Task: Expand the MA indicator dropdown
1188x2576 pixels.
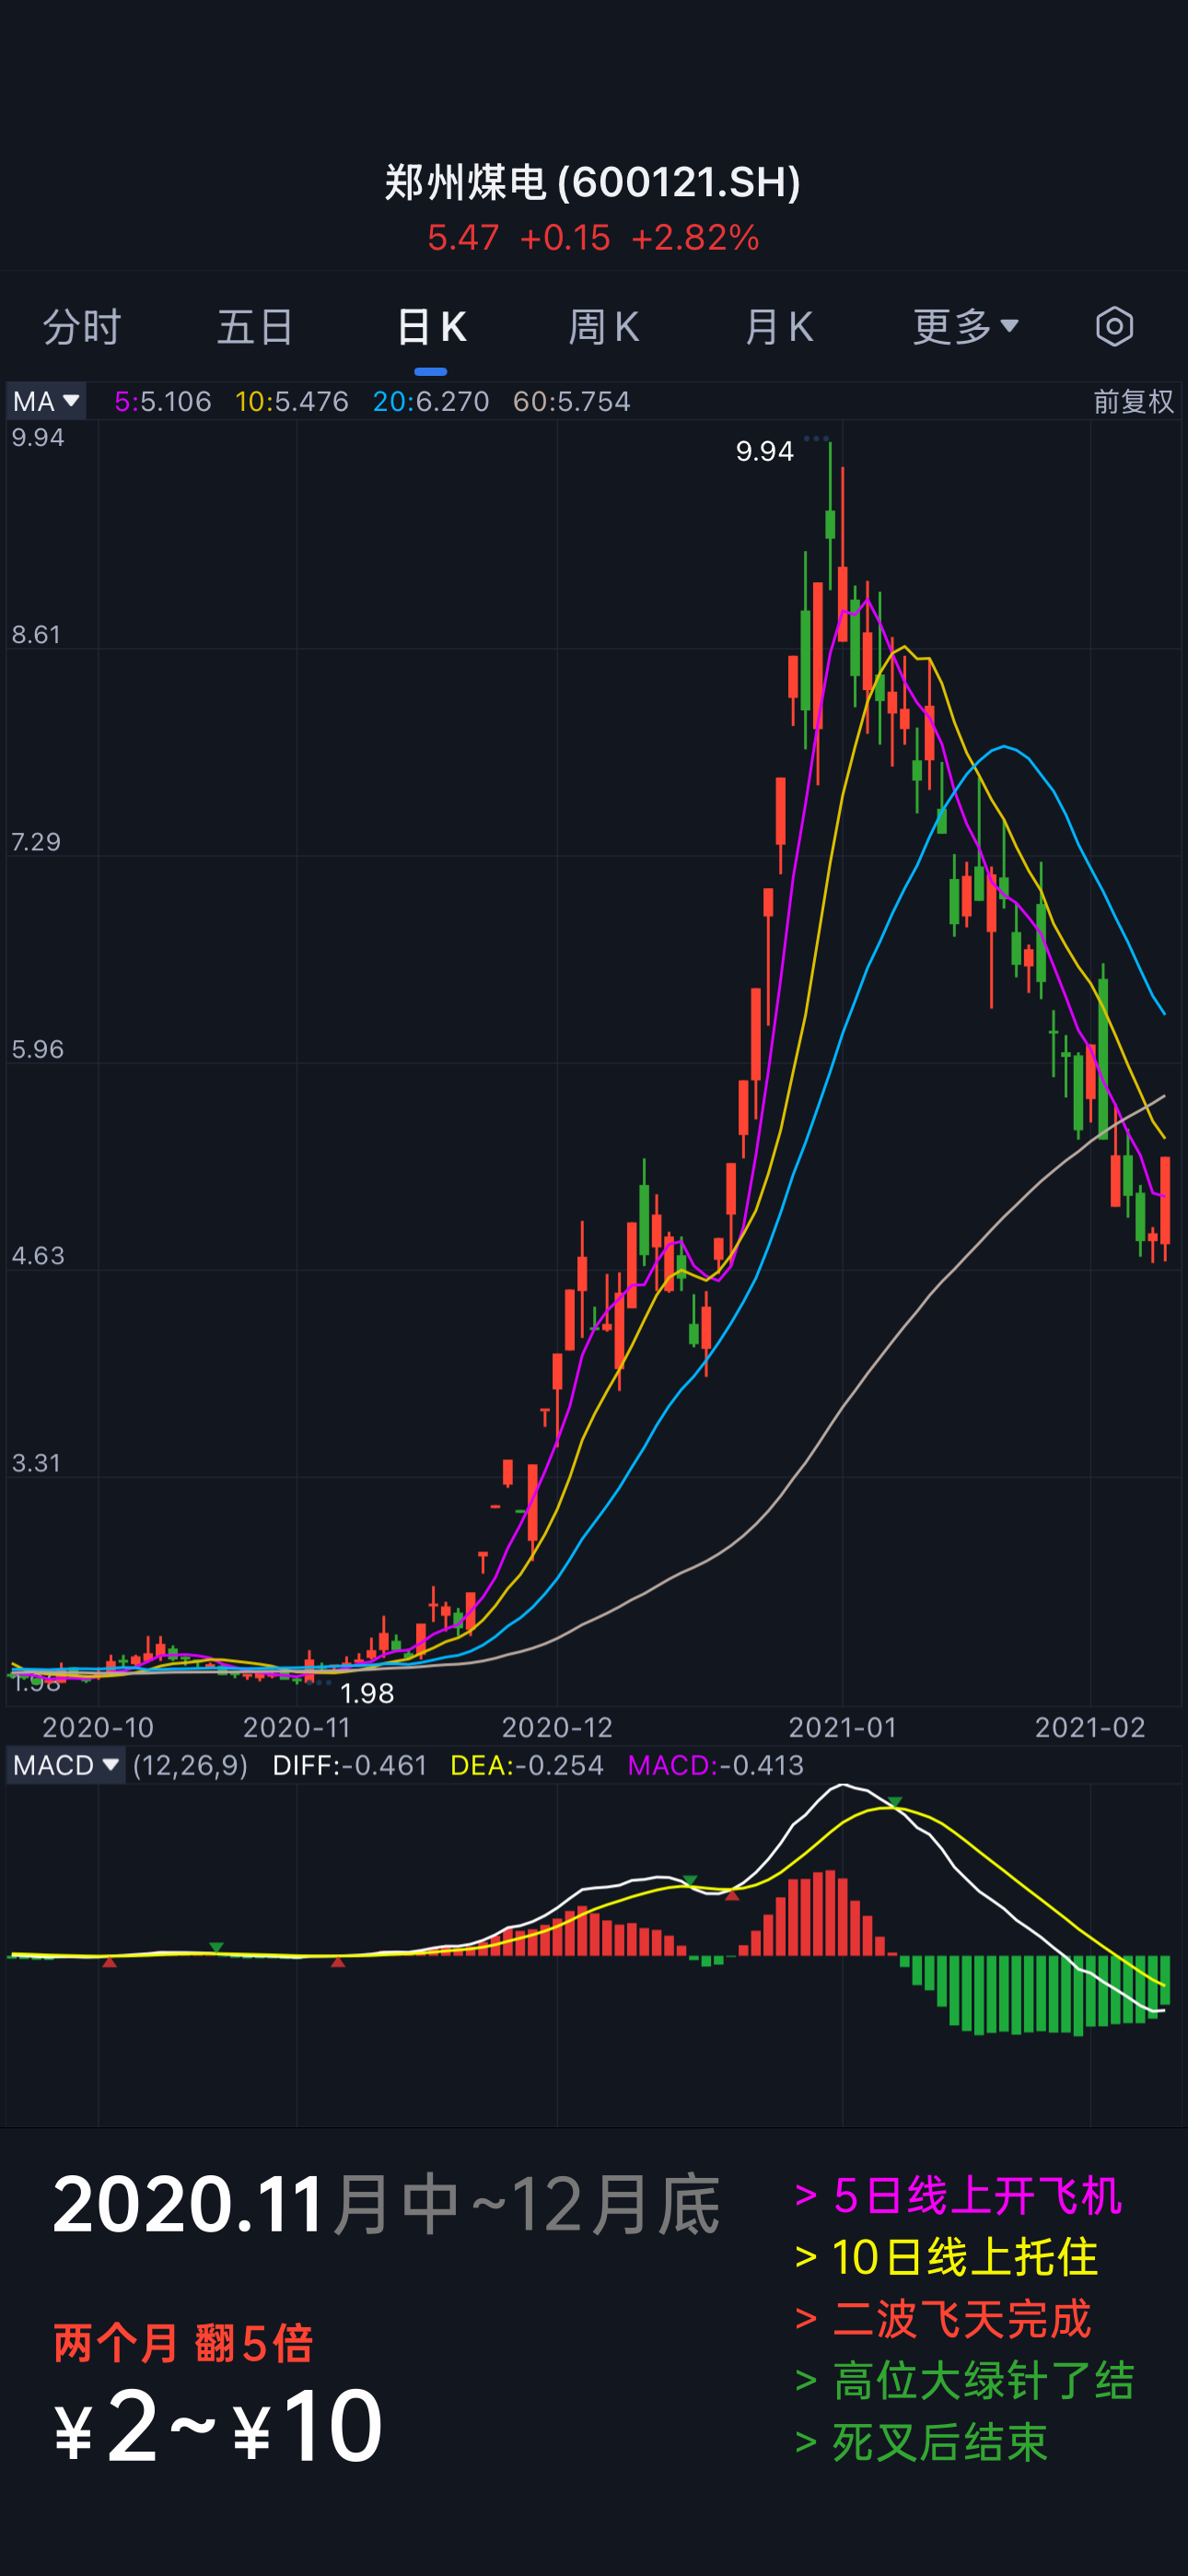Action: [46, 402]
